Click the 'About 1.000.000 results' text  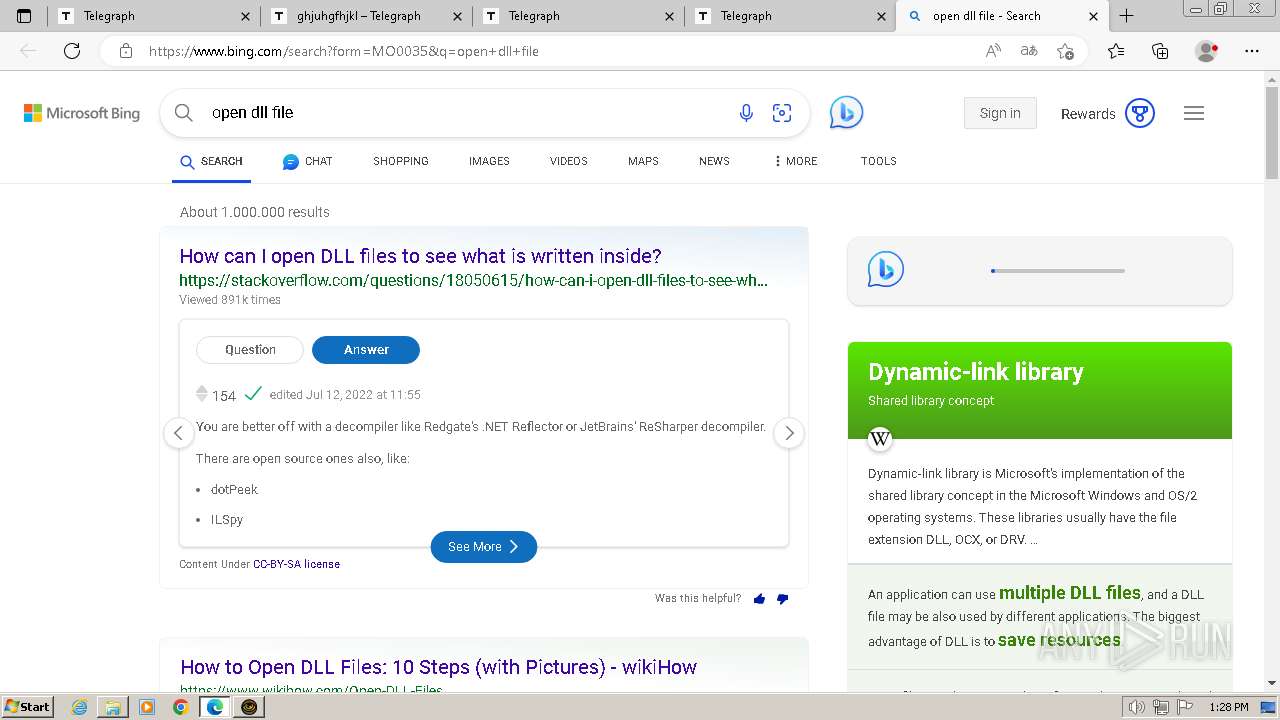(x=255, y=212)
